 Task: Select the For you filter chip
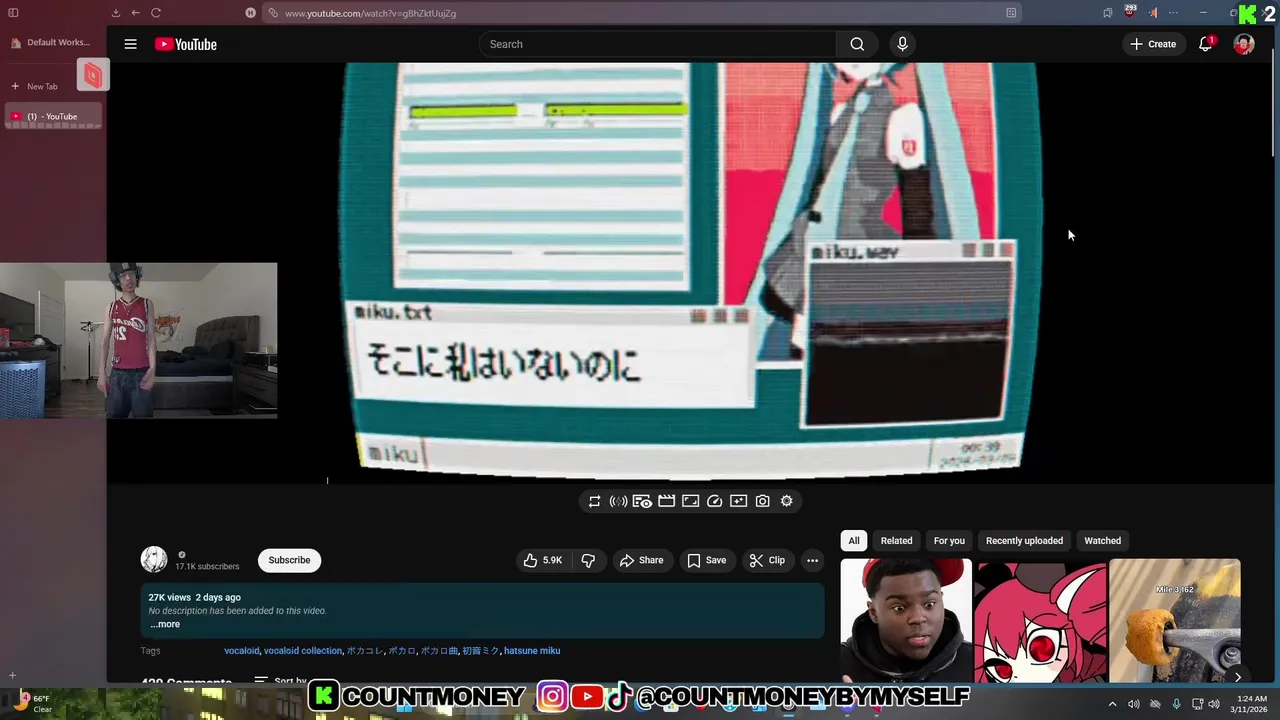point(949,541)
